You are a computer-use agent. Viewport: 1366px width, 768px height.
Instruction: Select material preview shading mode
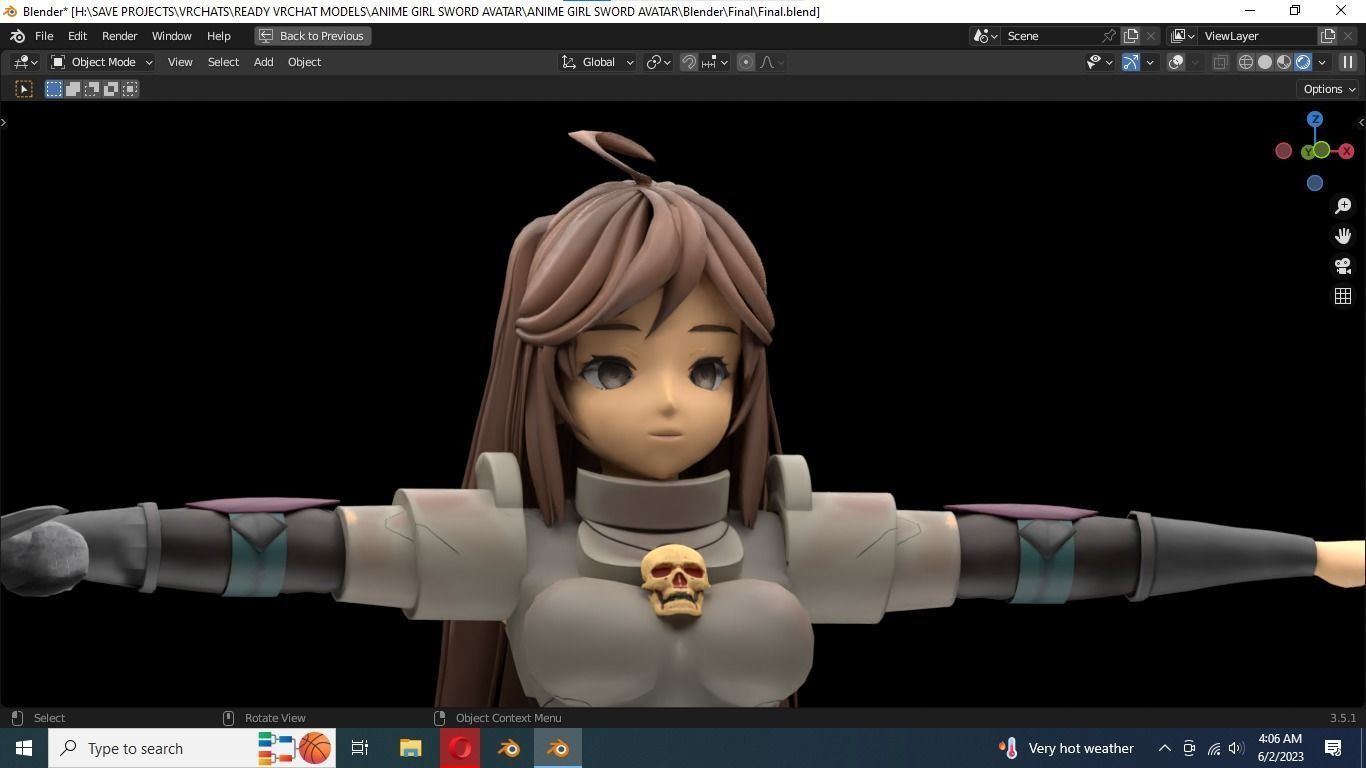pyautogui.click(x=1283, y=62)
